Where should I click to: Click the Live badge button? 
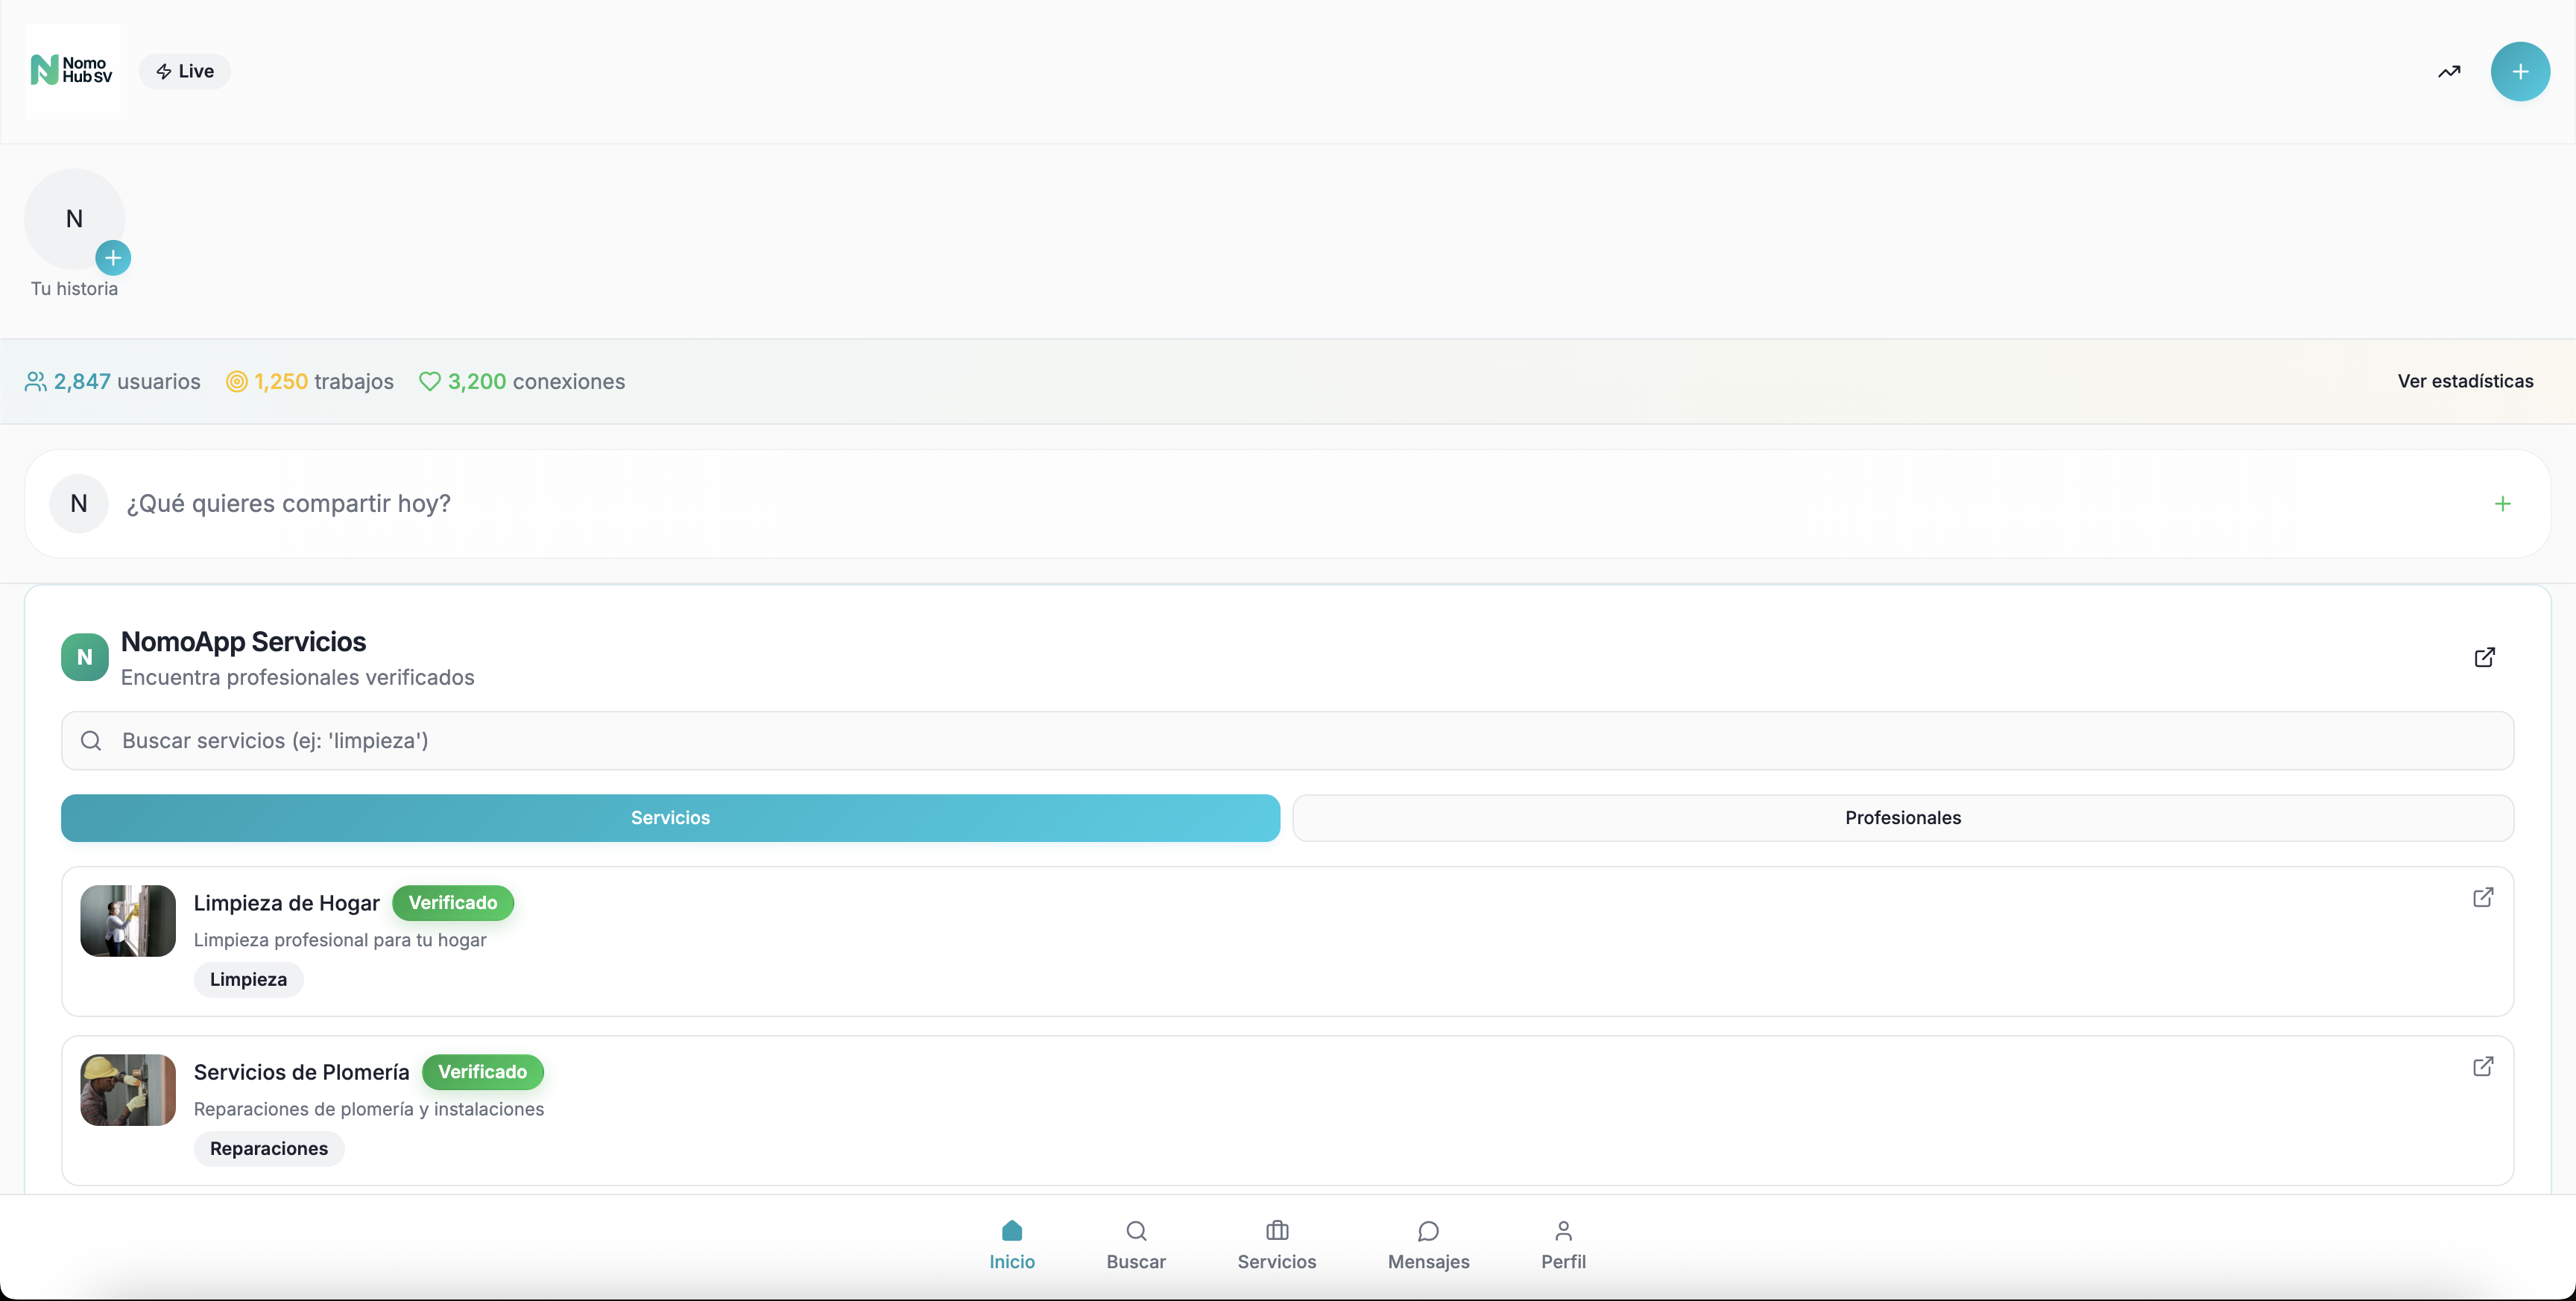[x=185, y=71]
